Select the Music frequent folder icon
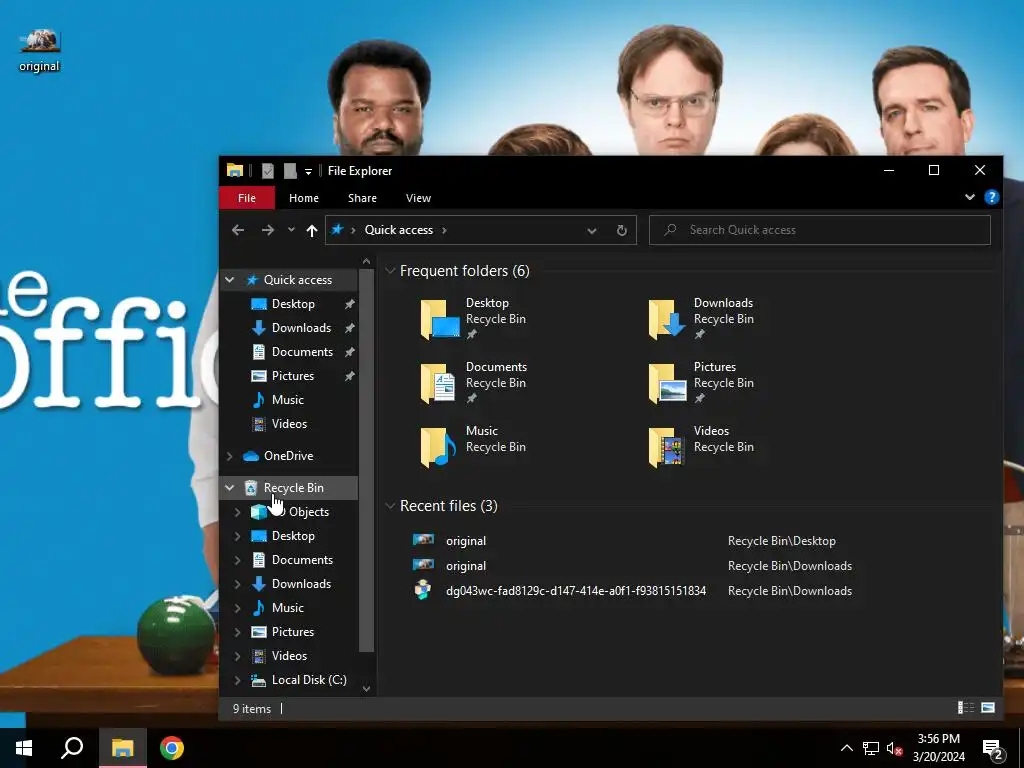 [440, 447]
